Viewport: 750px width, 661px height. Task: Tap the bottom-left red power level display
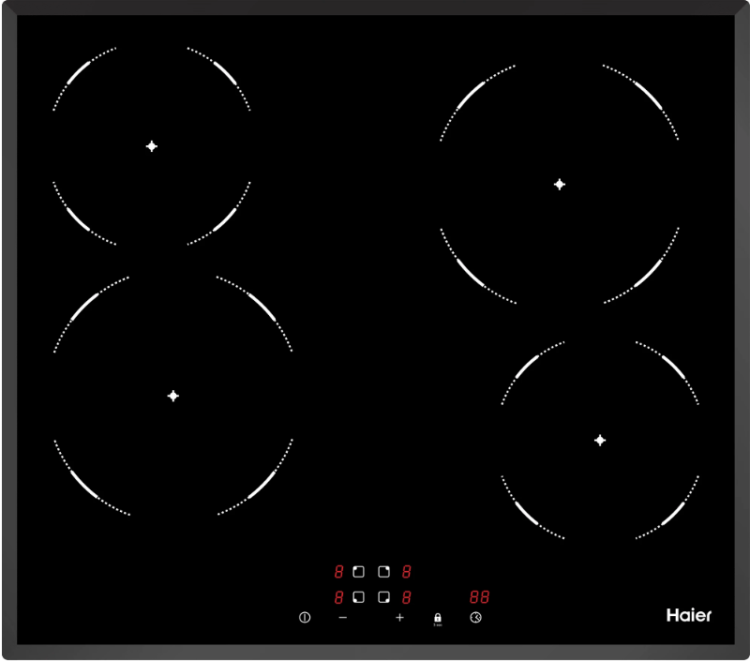click(x=339, y=597)
